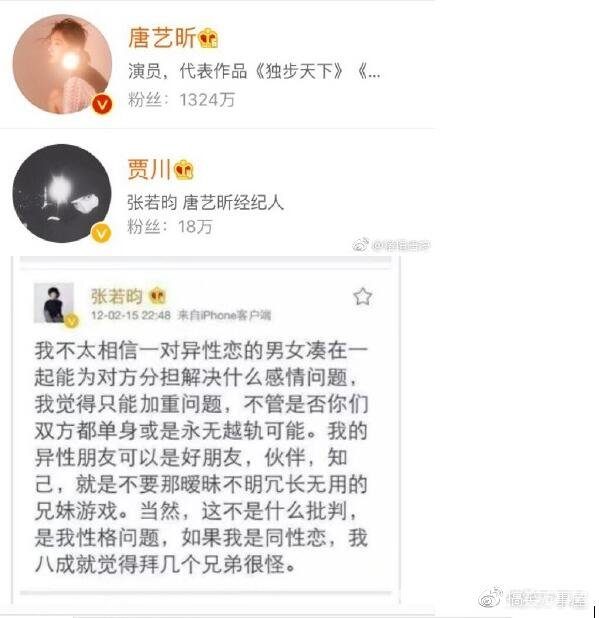Tap the yellow V badge on 张若昀's avatar
Screen dimensions: 599x618
click(x=71, y=321)
